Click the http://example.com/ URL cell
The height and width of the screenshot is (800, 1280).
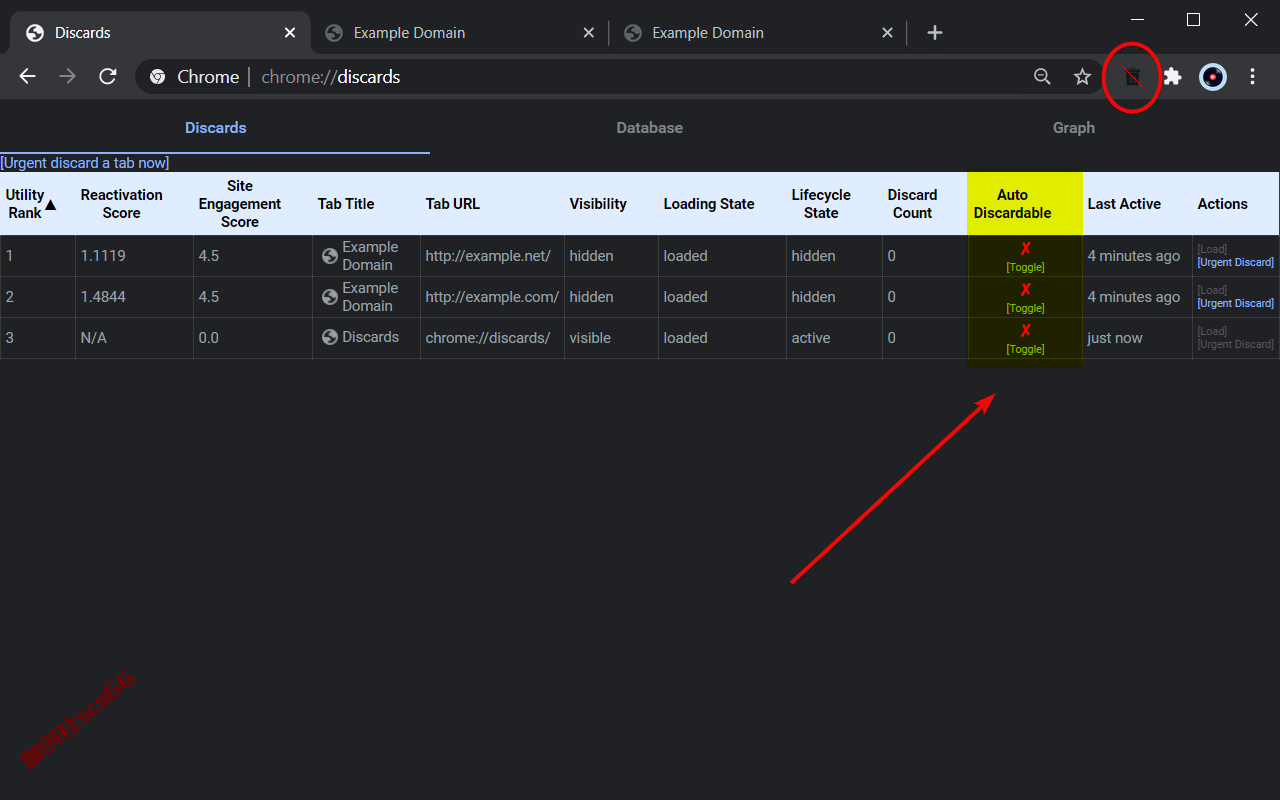pyautogui.click(x=492, y=297)
